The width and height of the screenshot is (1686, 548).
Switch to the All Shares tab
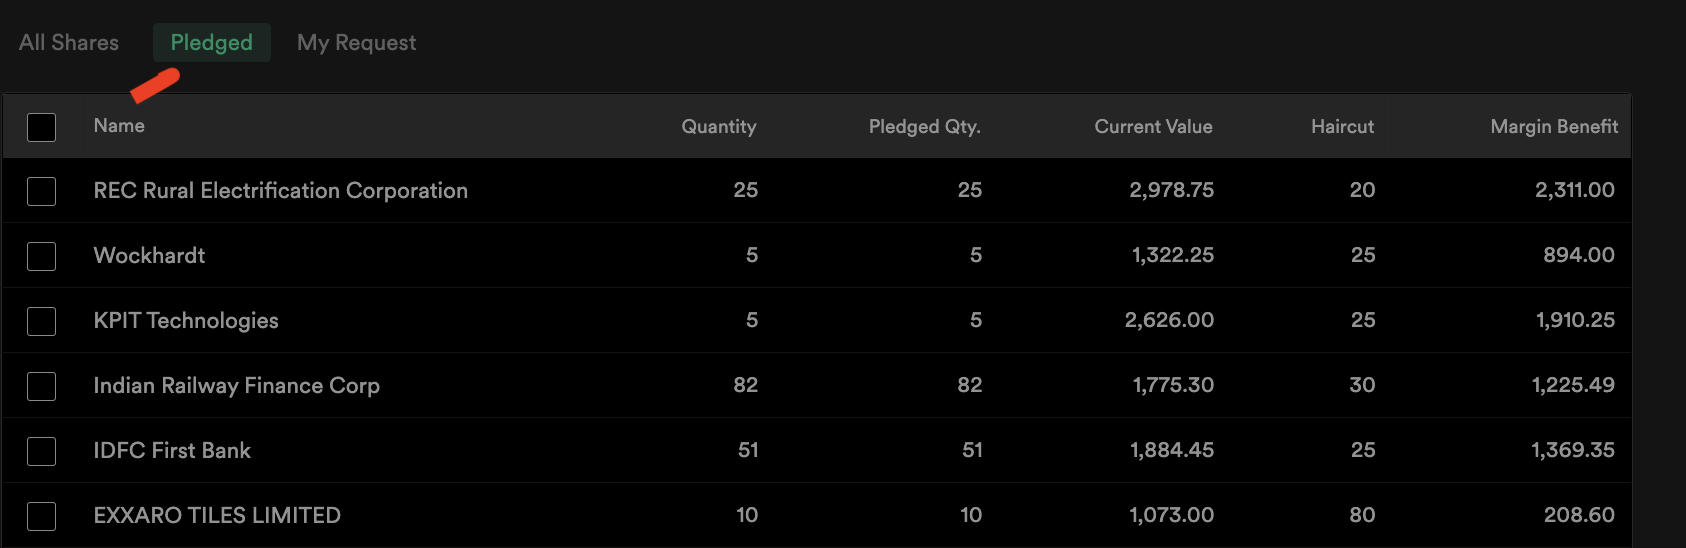pos(68,42)
